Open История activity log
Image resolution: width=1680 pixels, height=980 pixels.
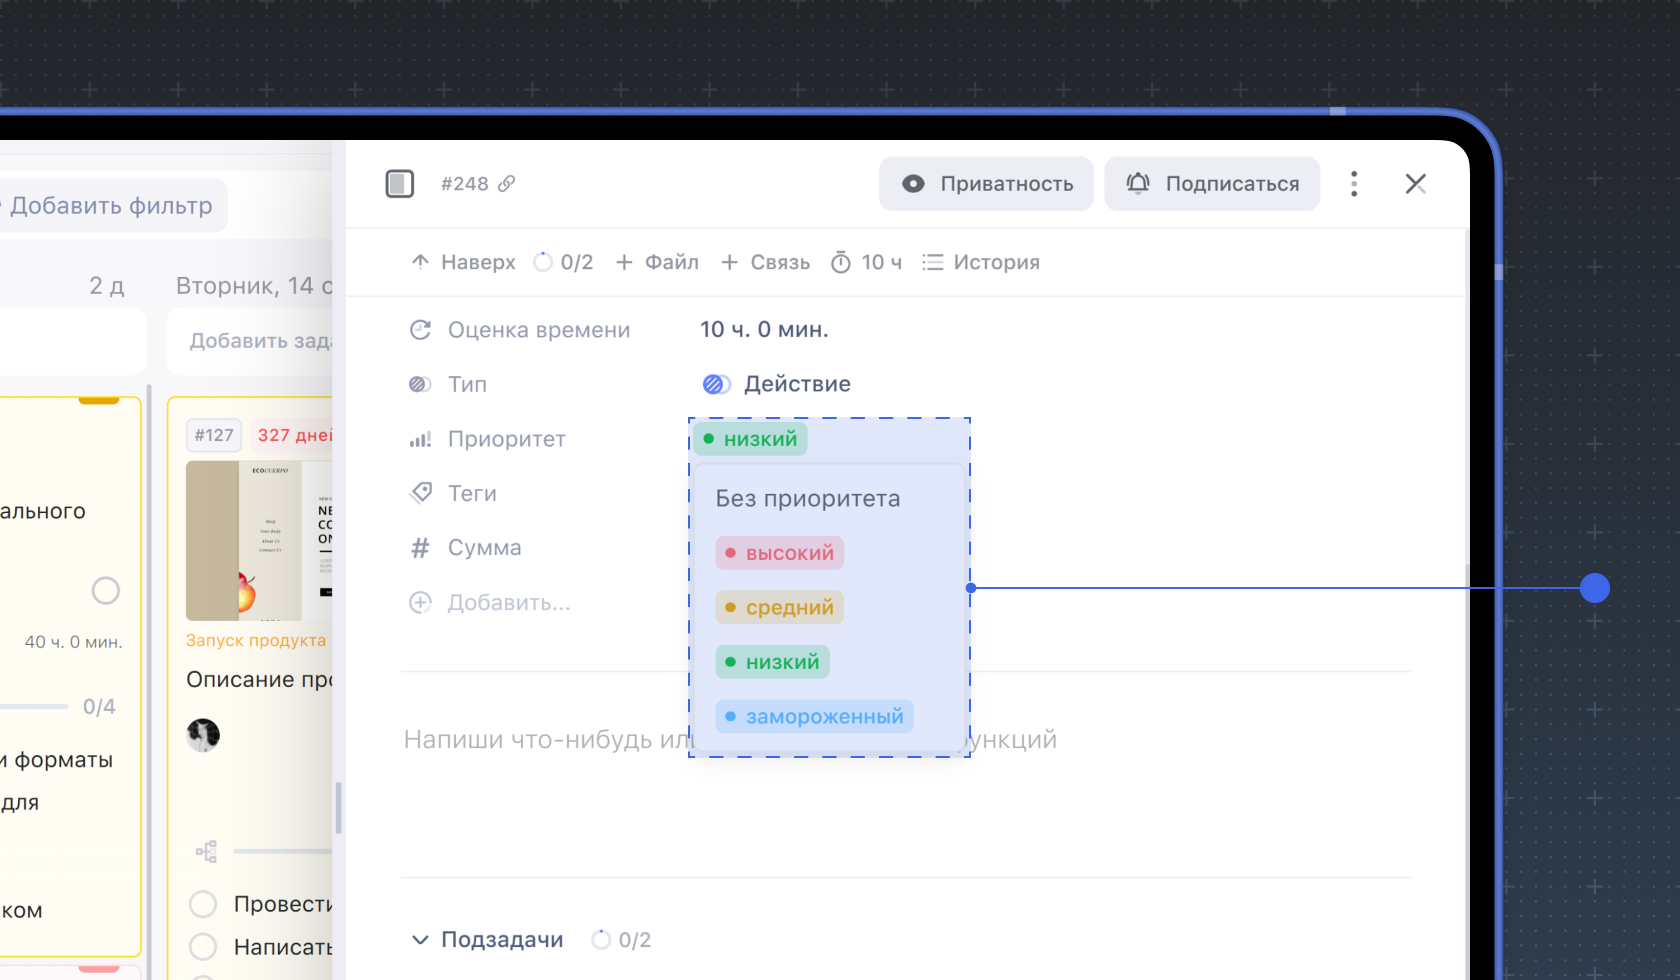[981, 262]
